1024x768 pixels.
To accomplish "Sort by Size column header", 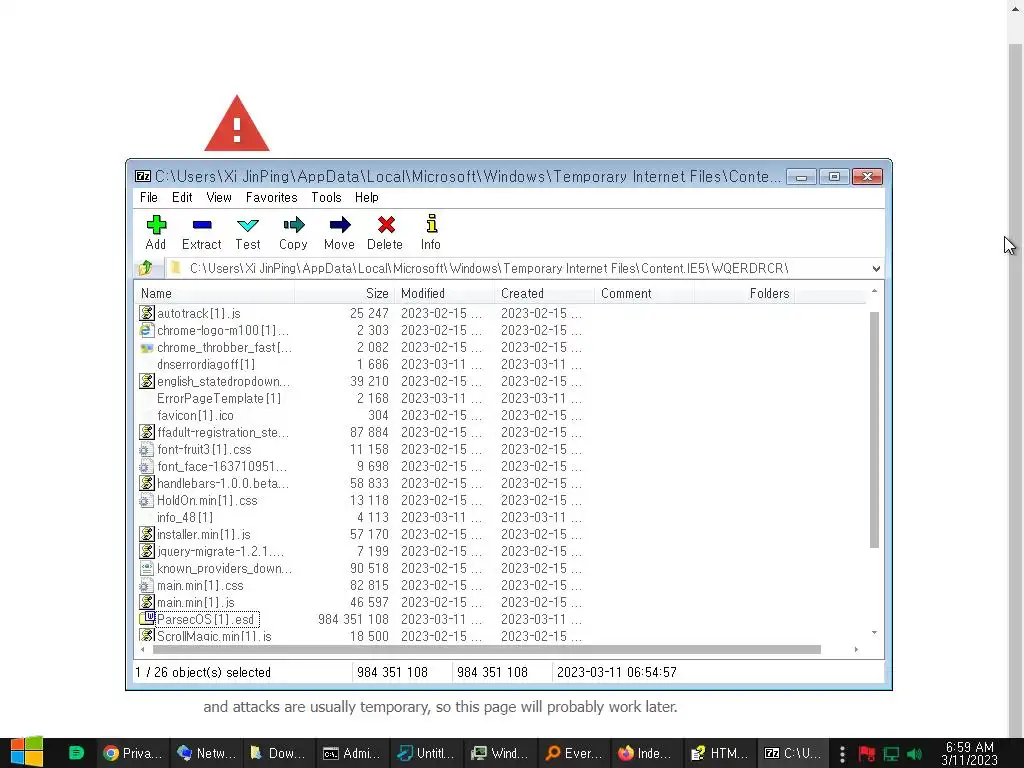I will [x=344, y=294].
